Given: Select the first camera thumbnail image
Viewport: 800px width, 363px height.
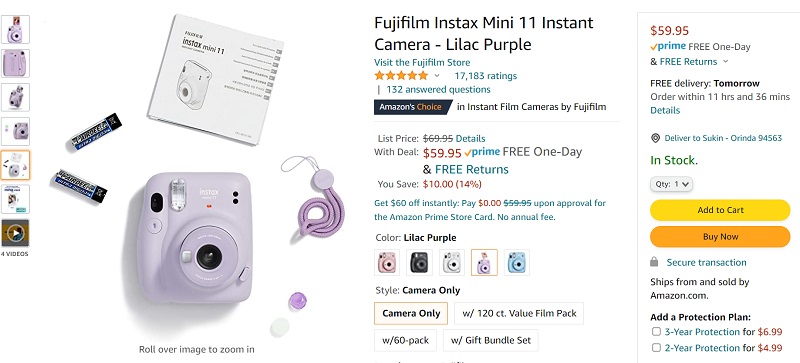Looking at the screenshot, I should pyautogui.click(x=15, y=30).
